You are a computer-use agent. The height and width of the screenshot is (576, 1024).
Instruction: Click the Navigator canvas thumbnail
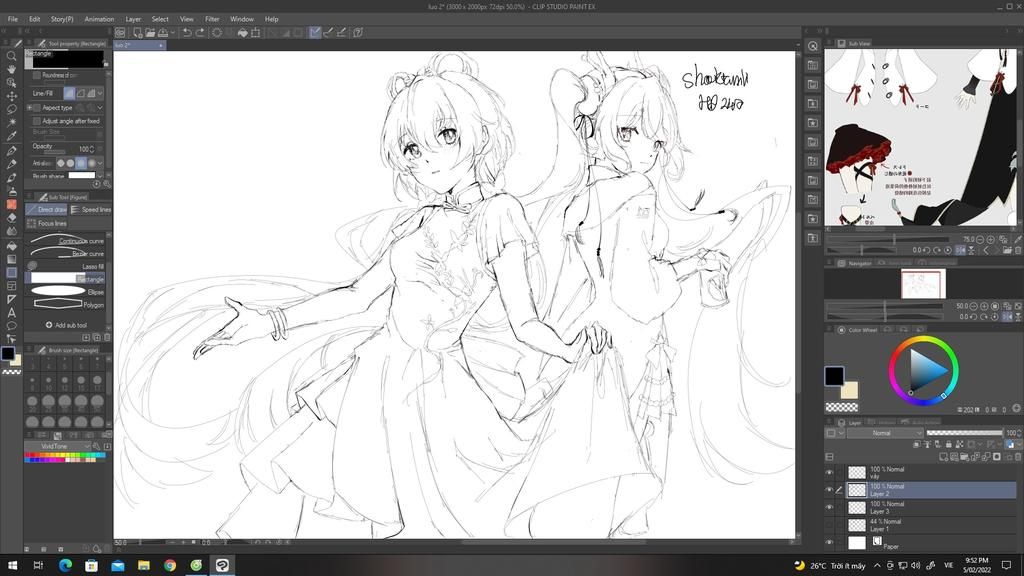click(x=923, y=285)
